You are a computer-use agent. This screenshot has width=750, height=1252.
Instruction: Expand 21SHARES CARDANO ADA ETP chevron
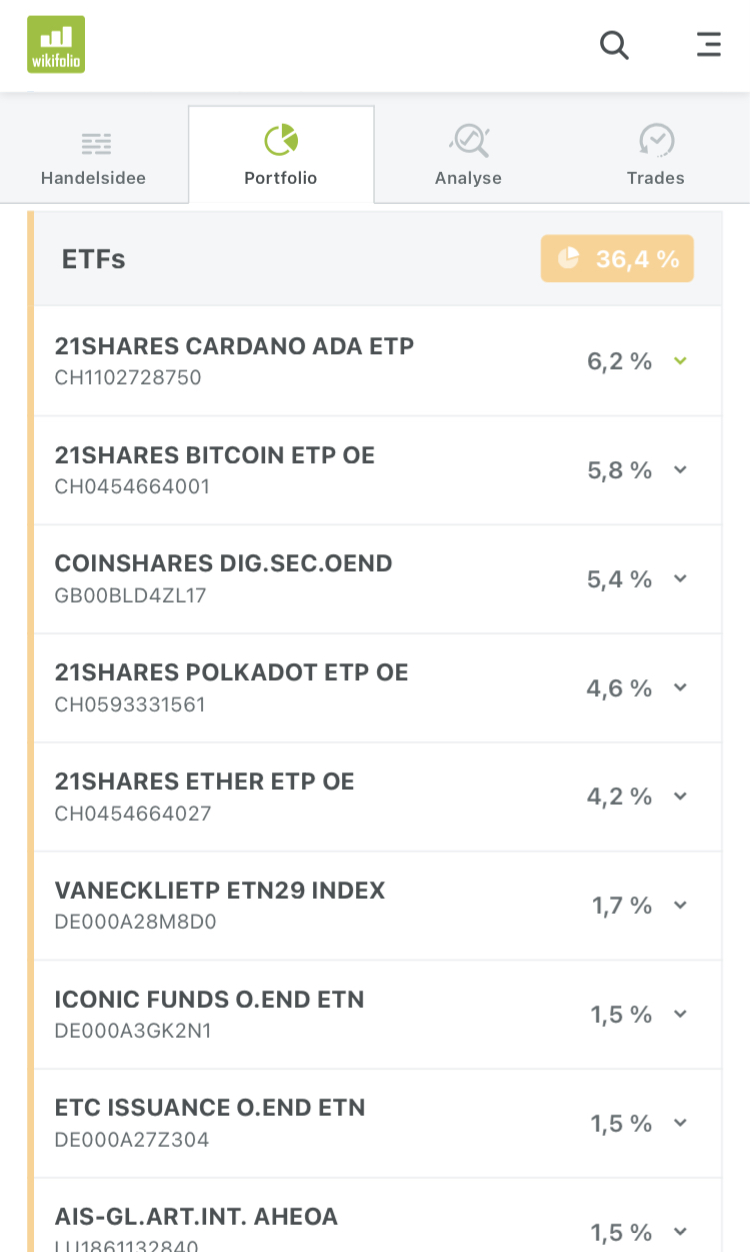click(x=681, y=361)
